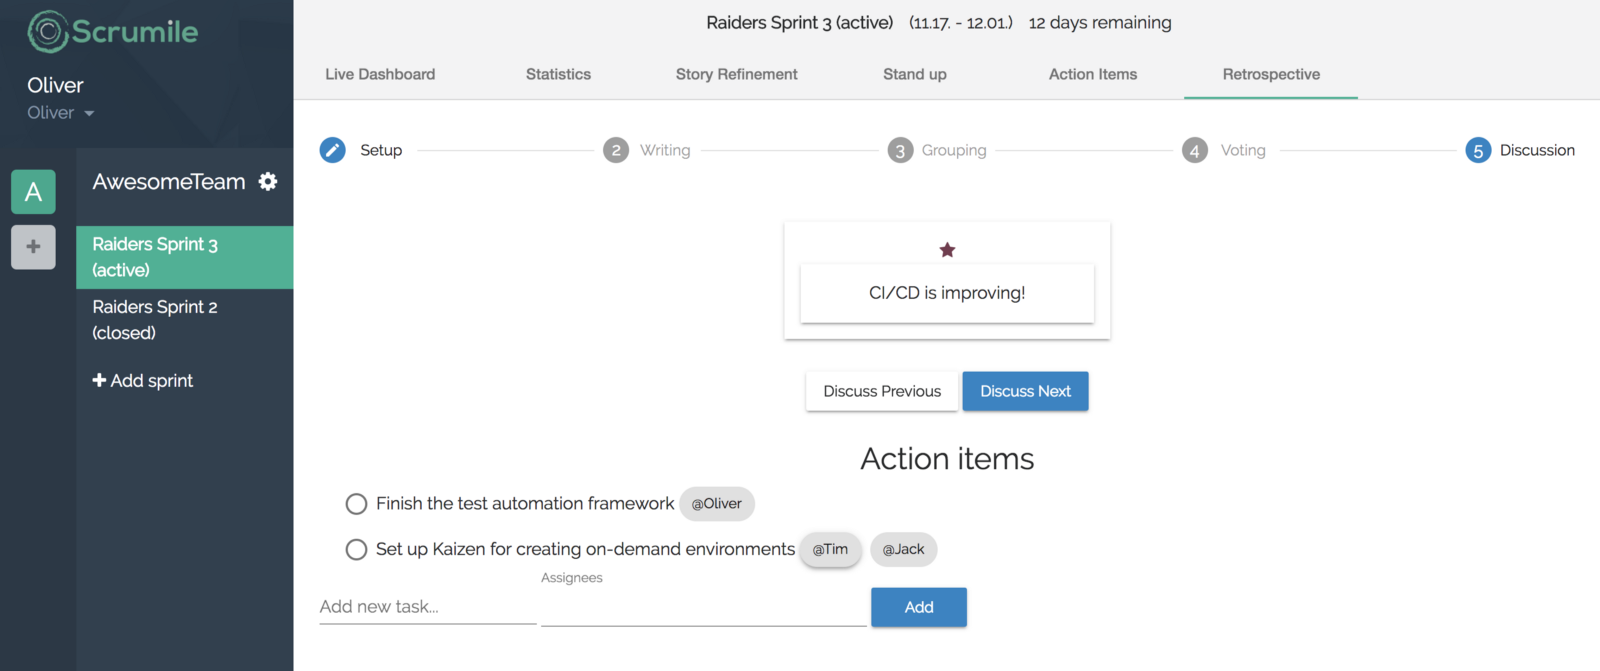The height and width of the screenshot is (671, 1600).
Task: Go to step 2 Writing circle
Action: (x=616, y=150)
